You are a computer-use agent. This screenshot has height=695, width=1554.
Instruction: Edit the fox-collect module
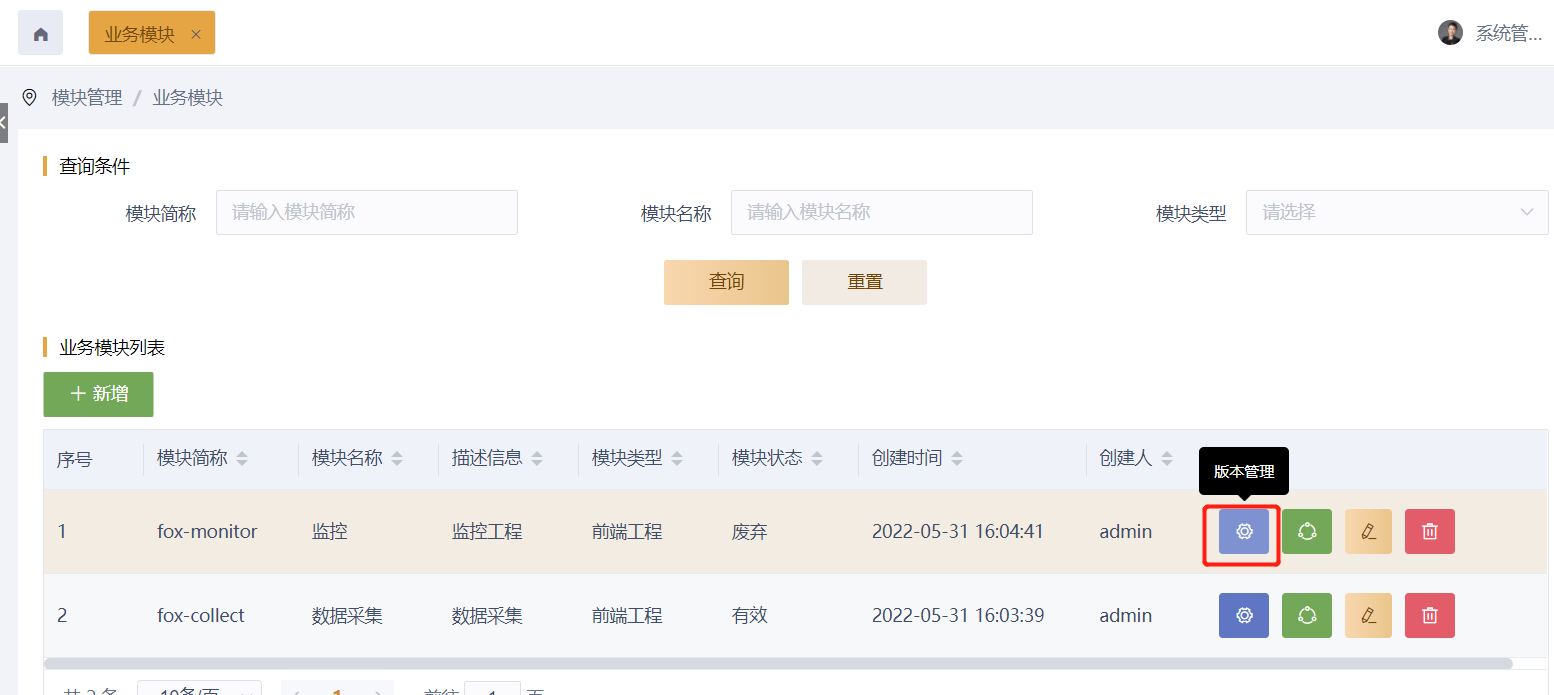click(1368, 616)
